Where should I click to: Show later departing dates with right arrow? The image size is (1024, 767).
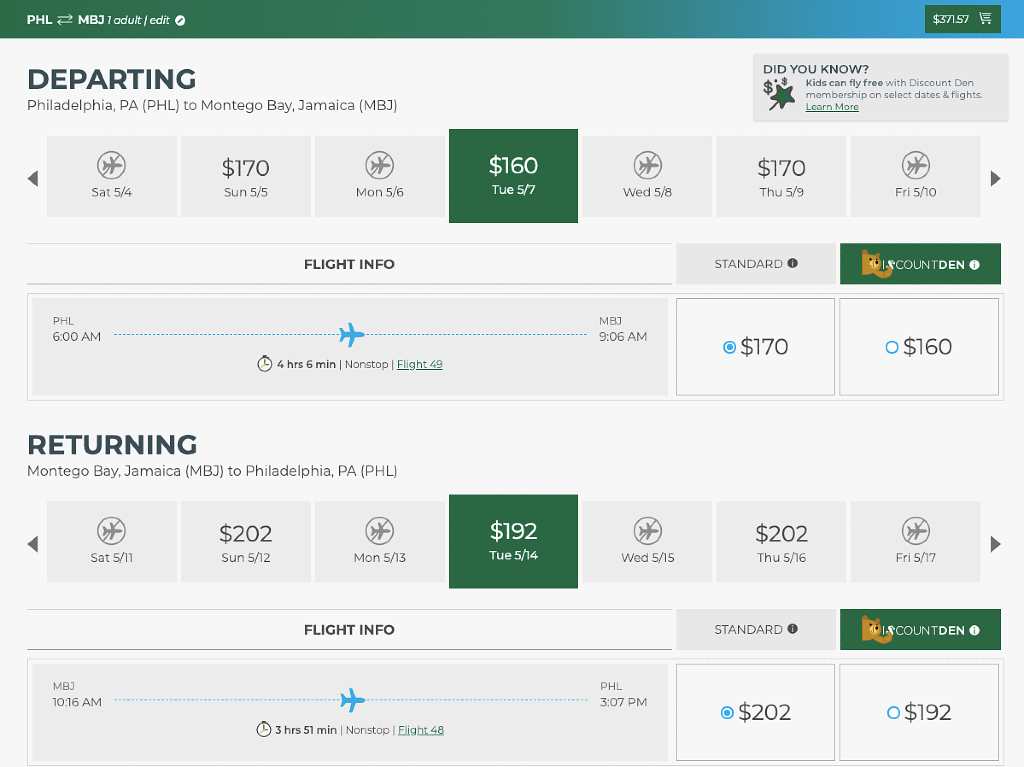click(995, 178)
